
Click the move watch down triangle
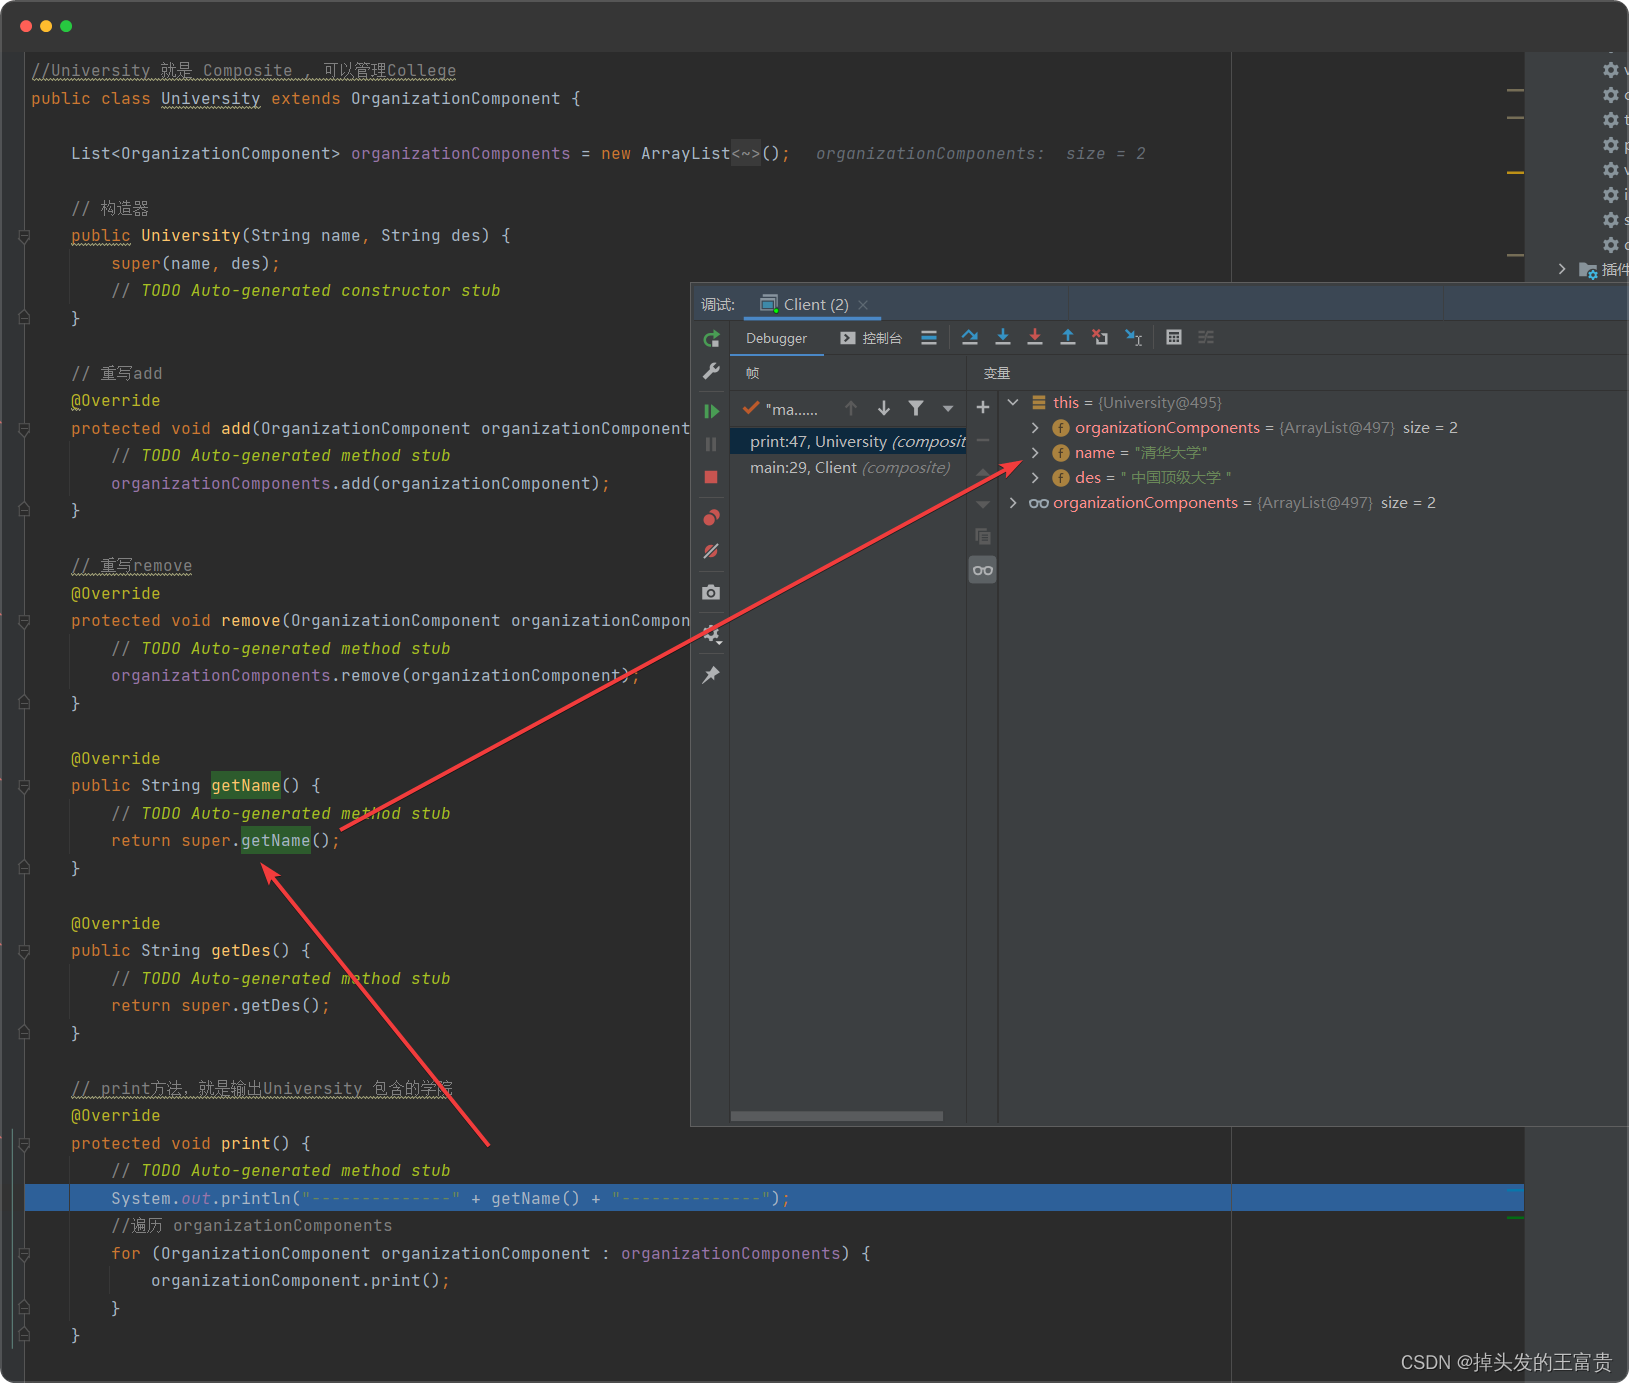983,504
